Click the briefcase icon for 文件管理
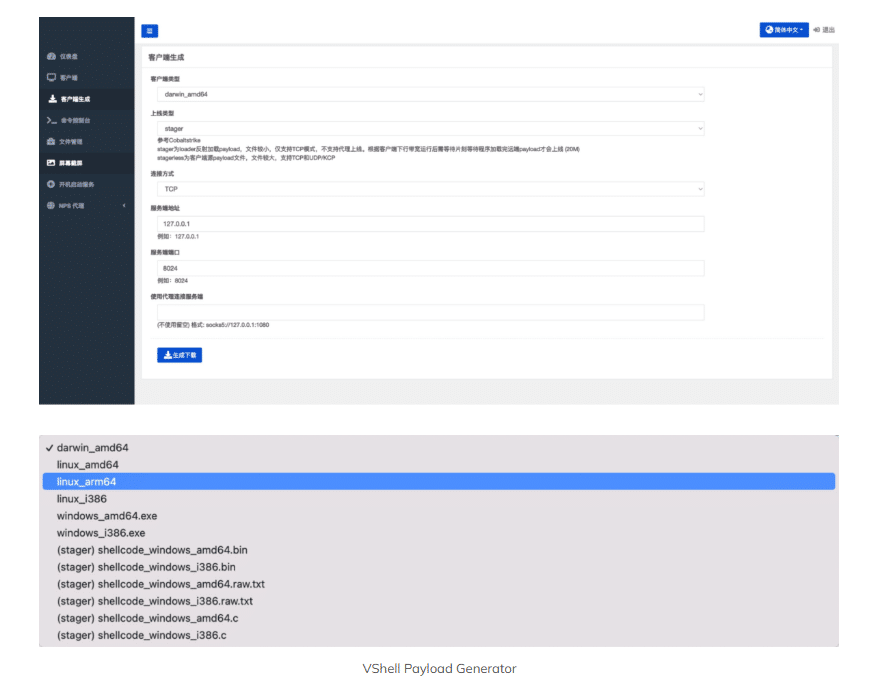The height and width of the screenshot is (686, 893). [x=51, y=141]
